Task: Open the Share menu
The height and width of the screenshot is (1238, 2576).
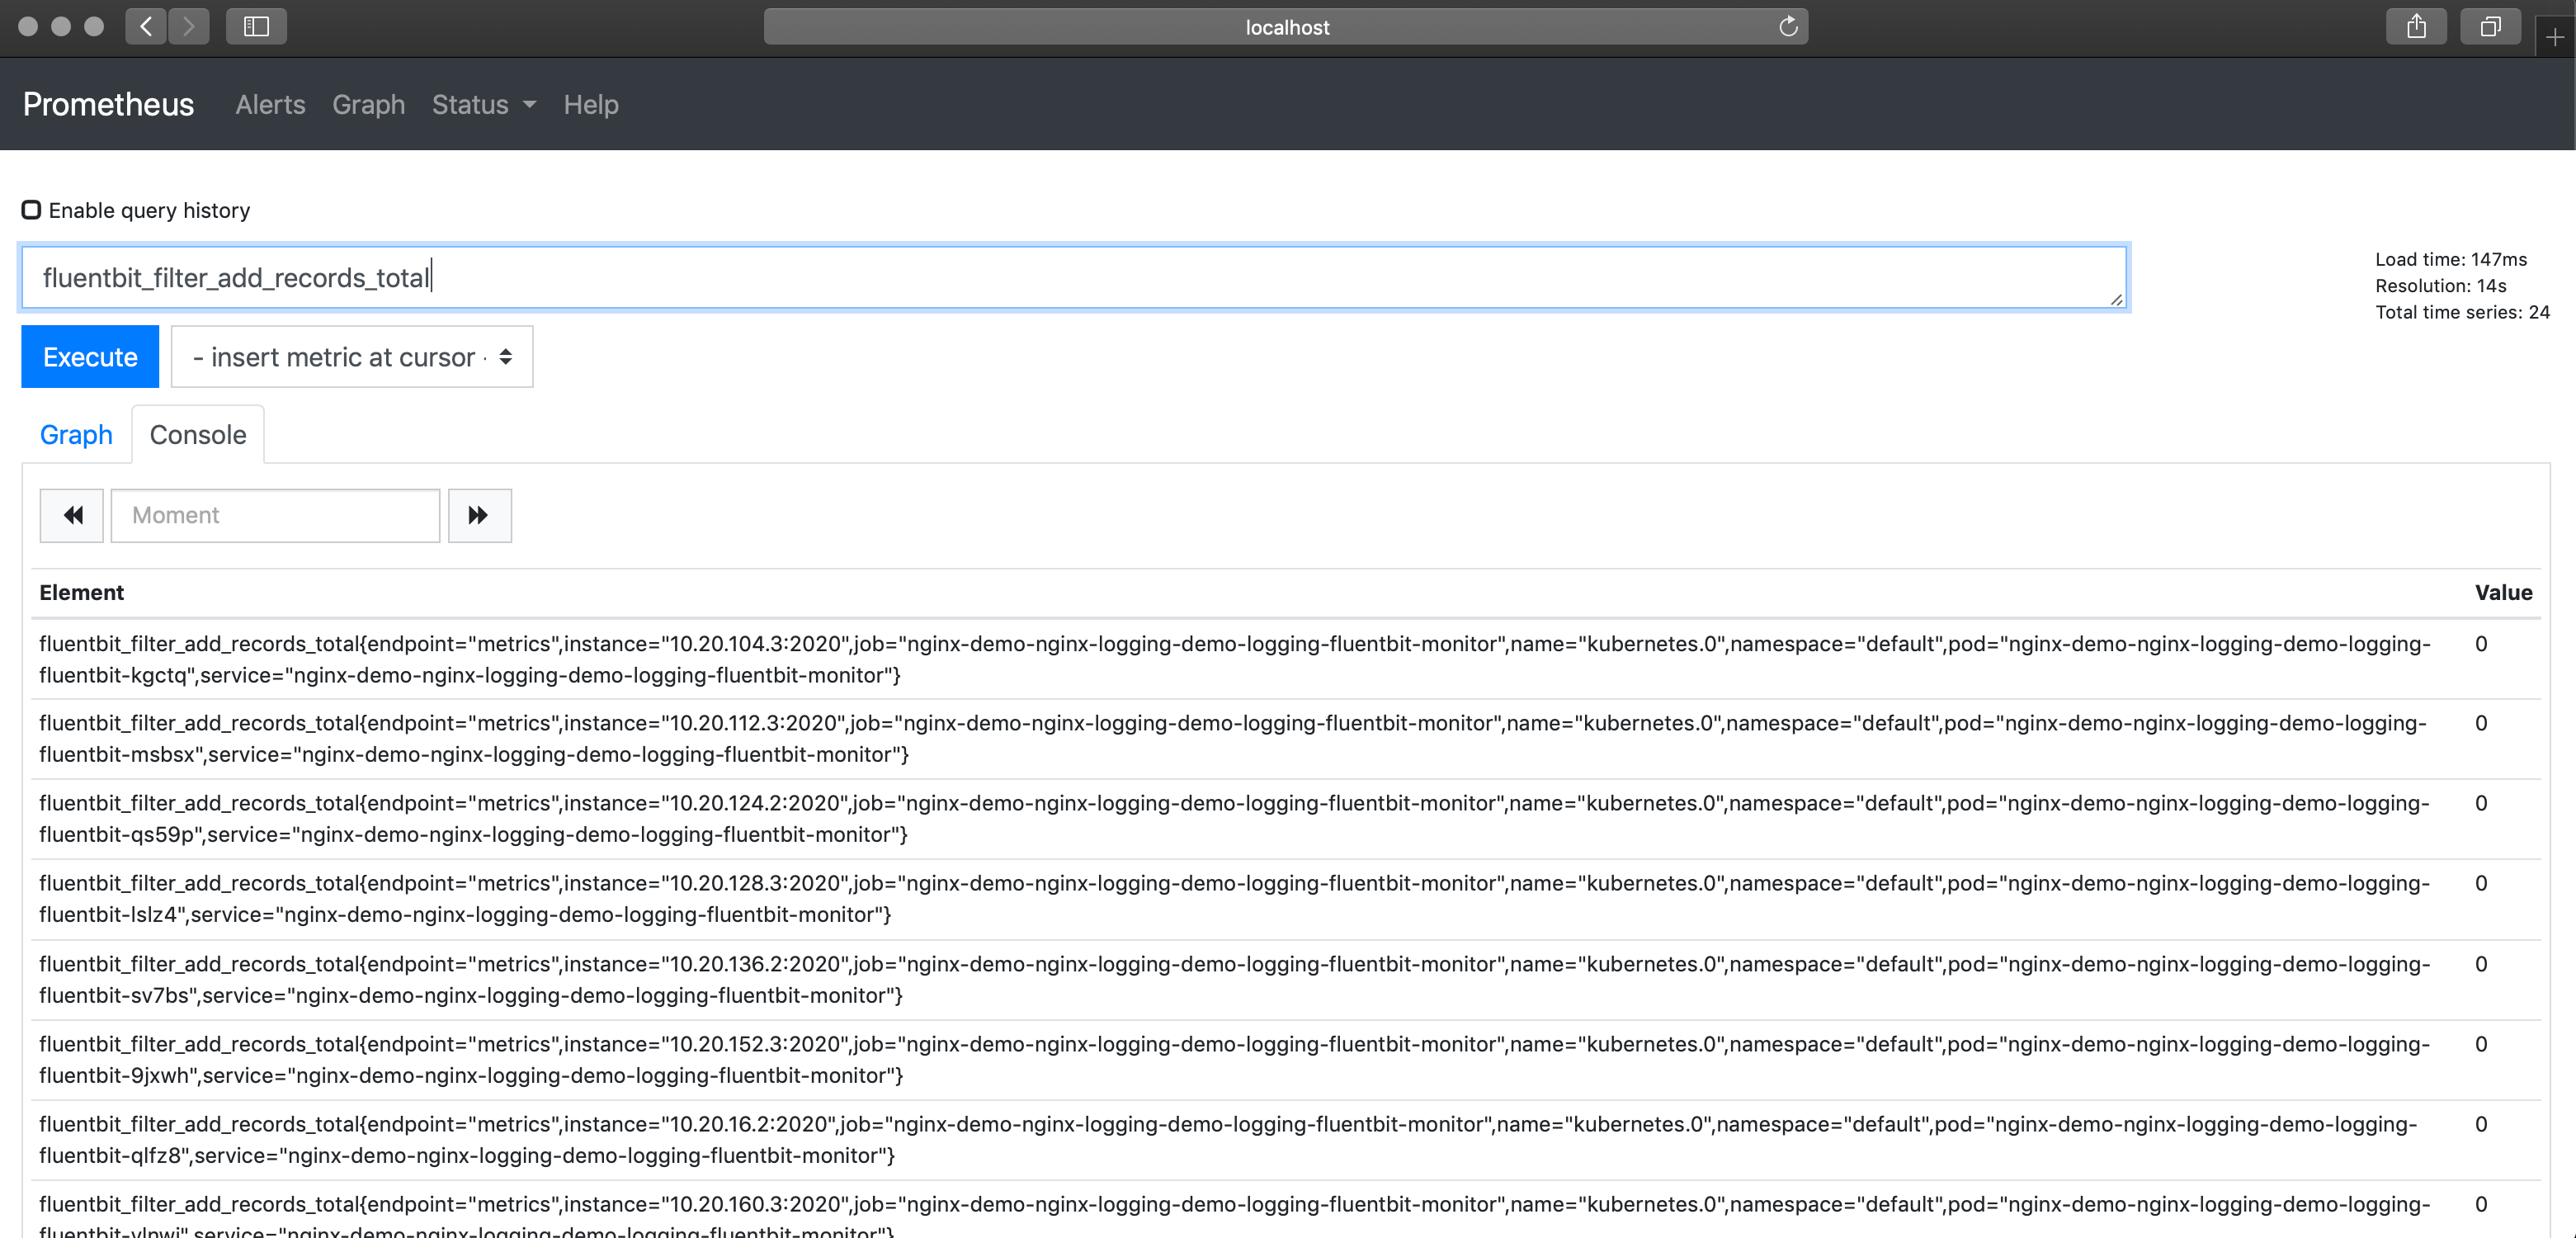Action: (2416, 26)
